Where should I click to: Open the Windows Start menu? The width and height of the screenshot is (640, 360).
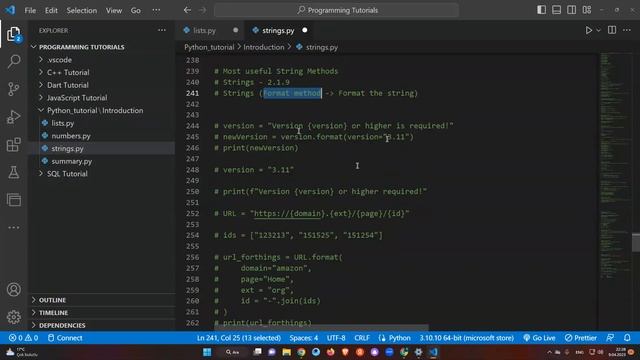coord(207,352)
